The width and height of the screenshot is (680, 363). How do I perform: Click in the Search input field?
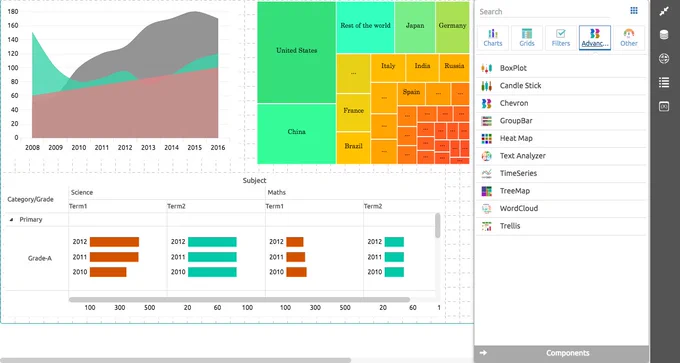point(544,12)
